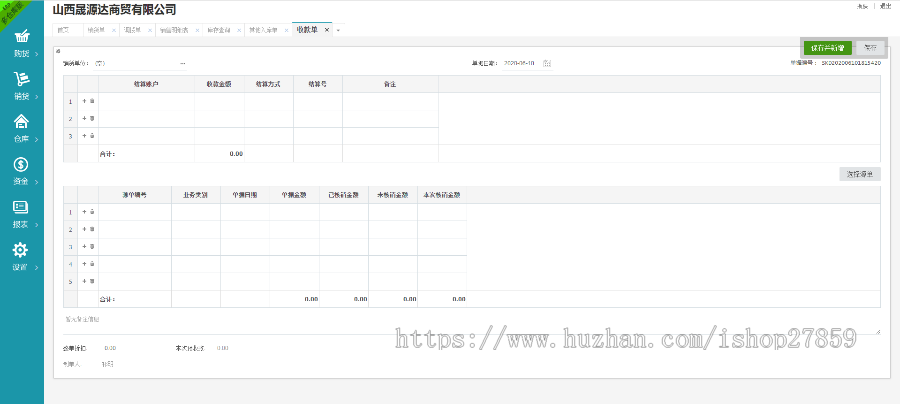Click the 备注 cell in row 1
This screenshot has height=404, width=900.
coord(390,101)
